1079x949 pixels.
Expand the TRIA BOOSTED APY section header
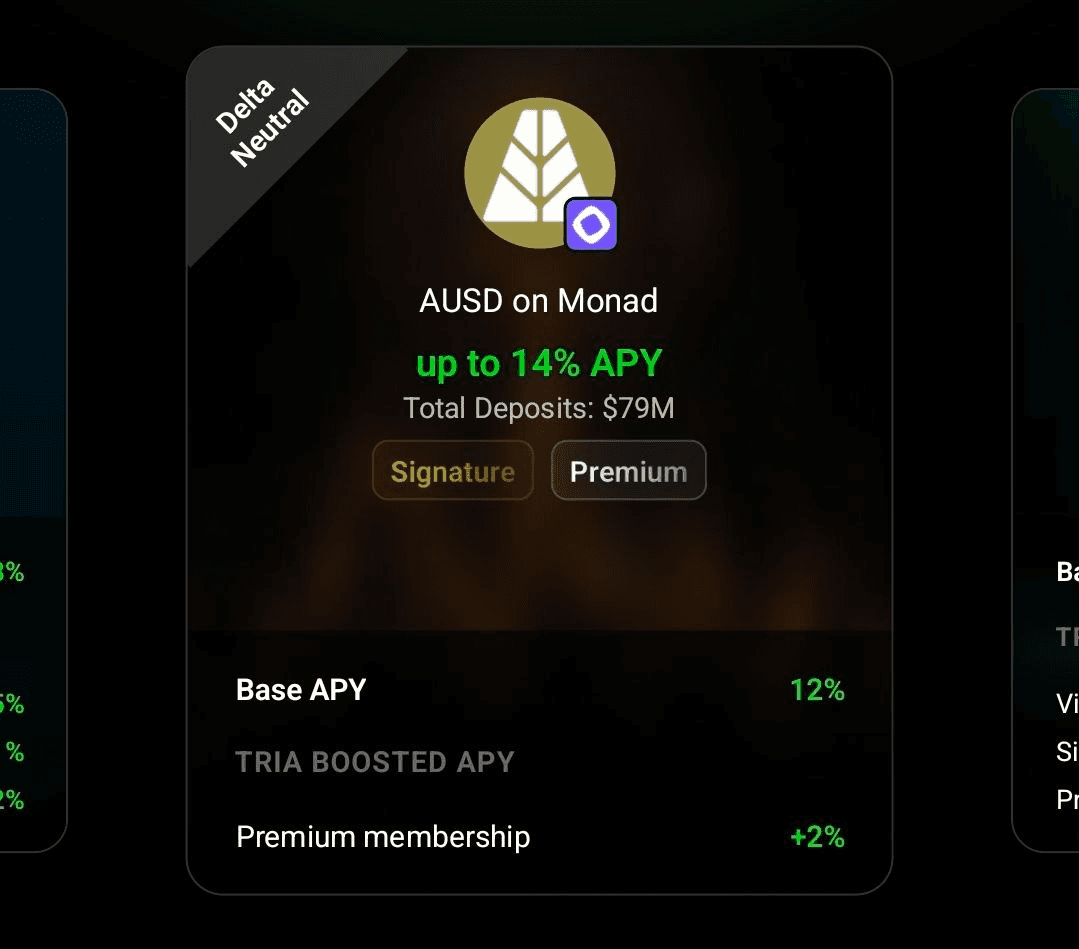(375, 762)
